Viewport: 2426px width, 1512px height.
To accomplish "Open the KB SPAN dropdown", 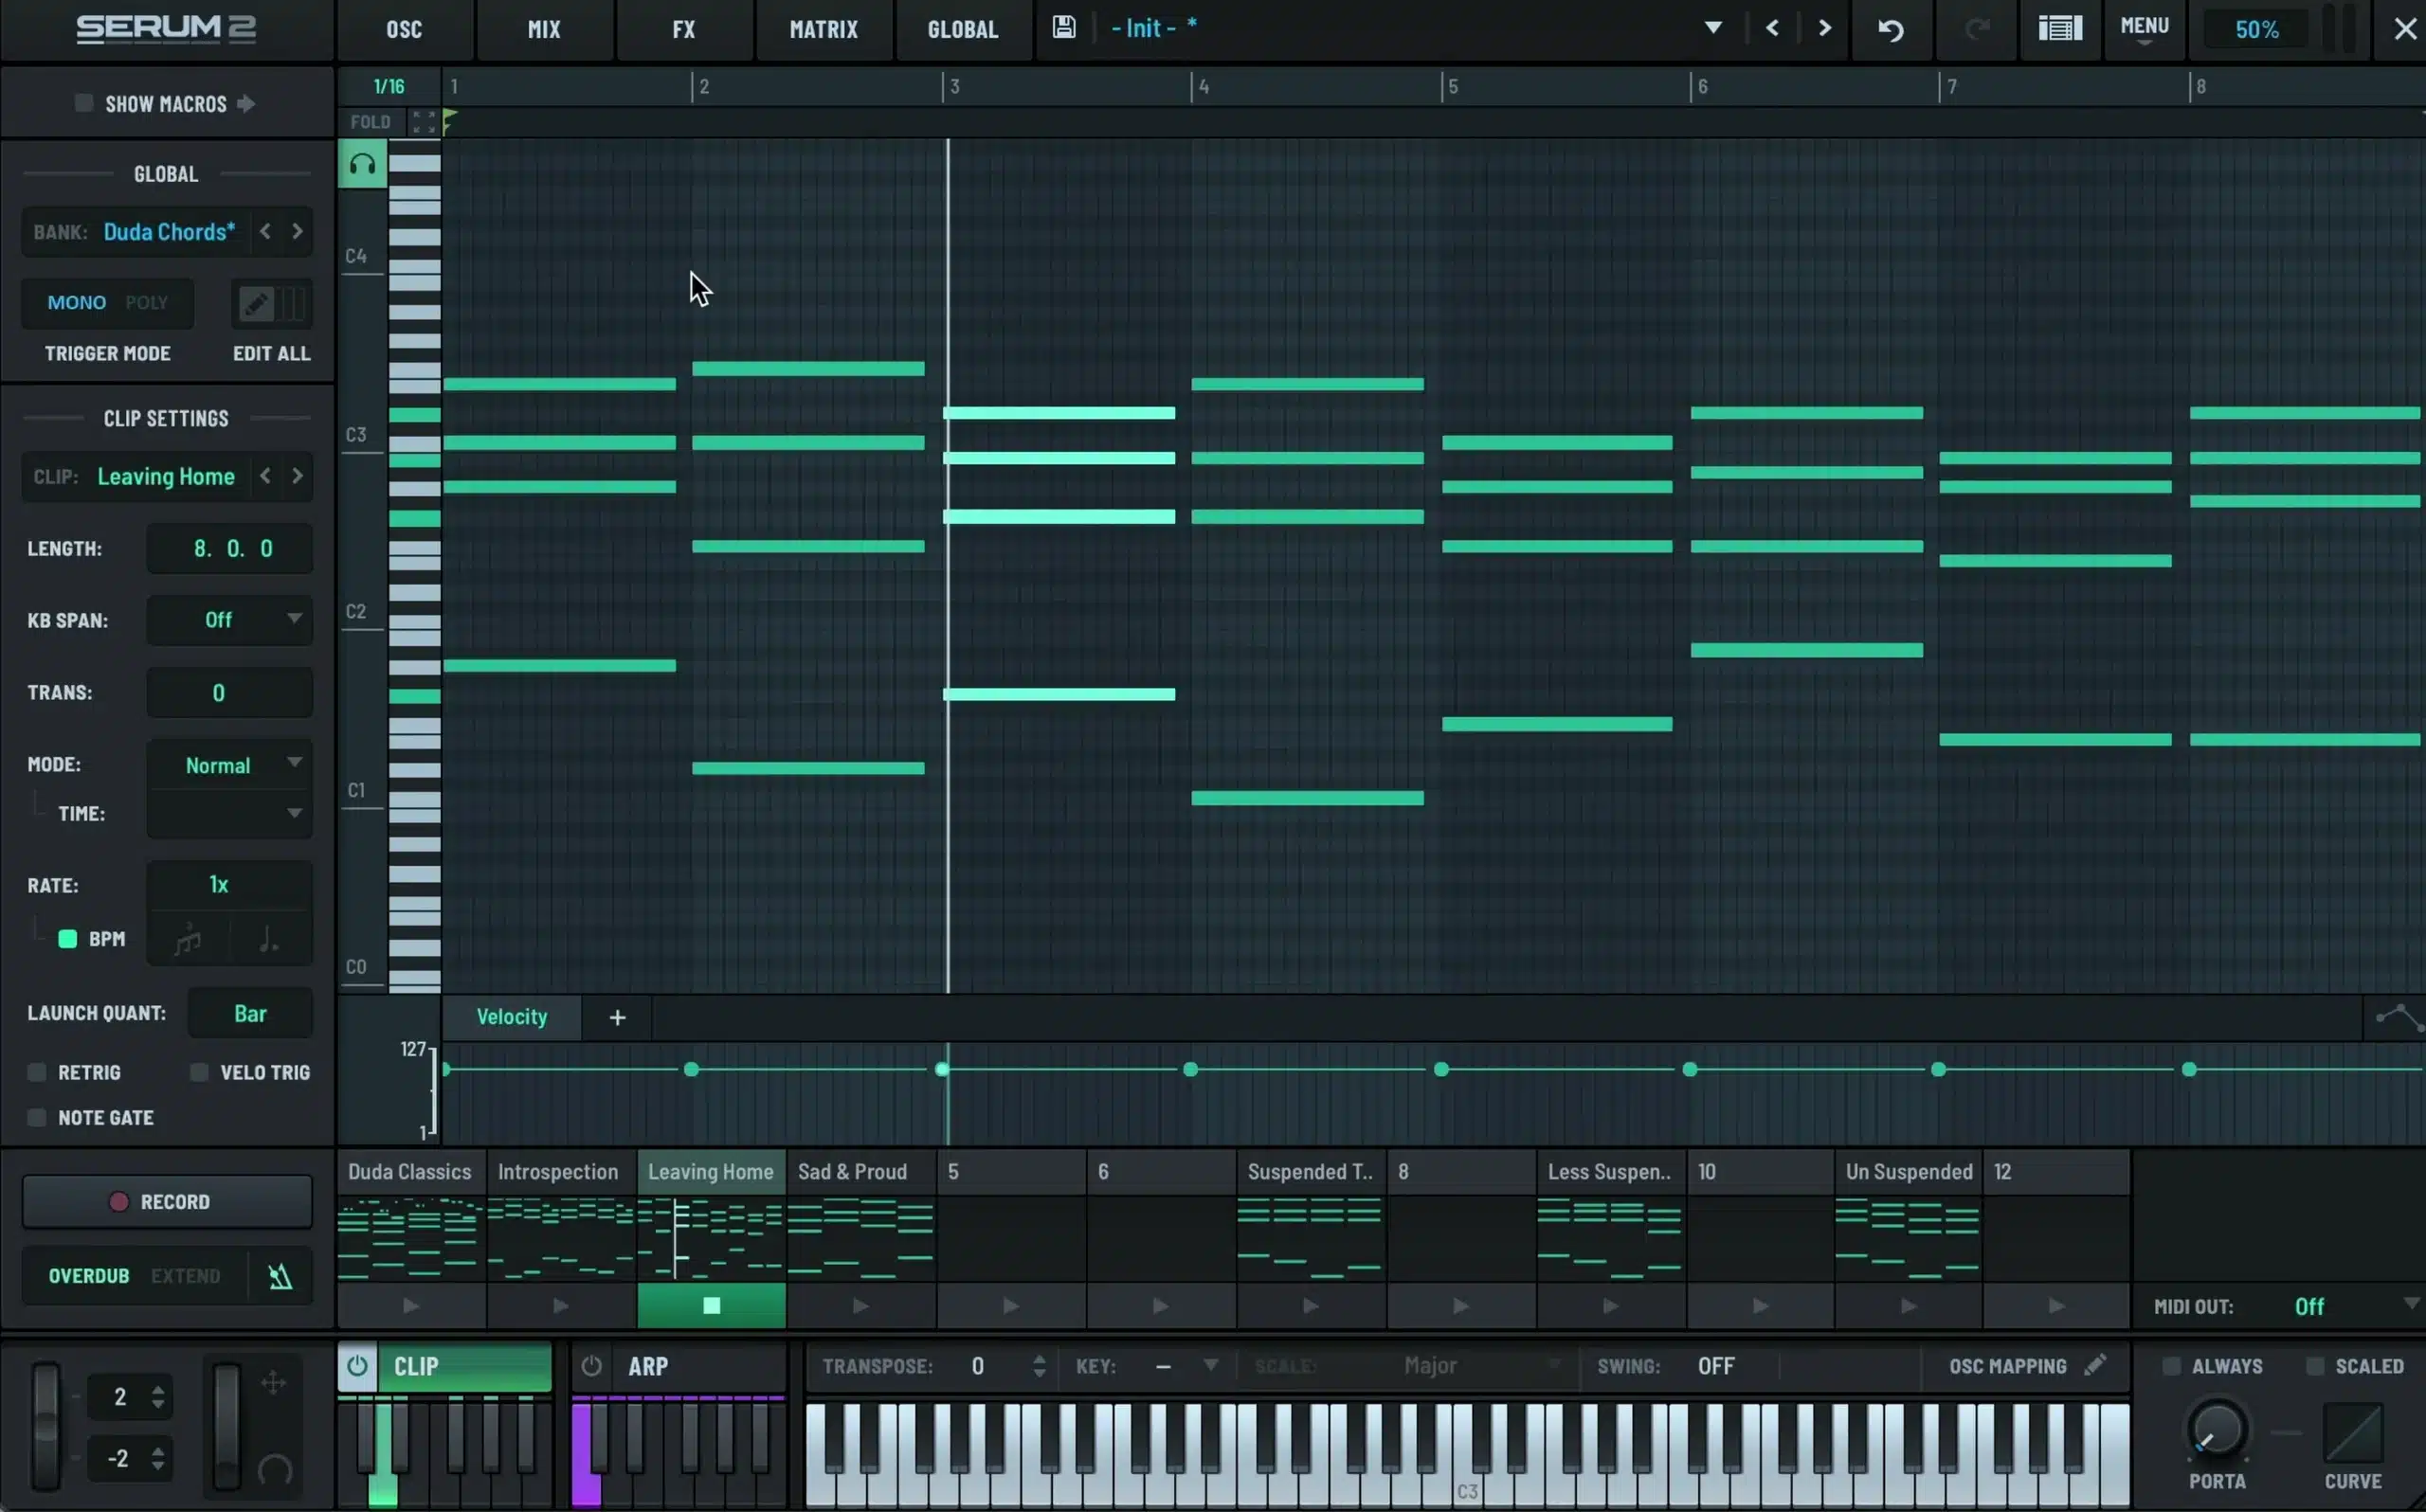I will point(229,620).
